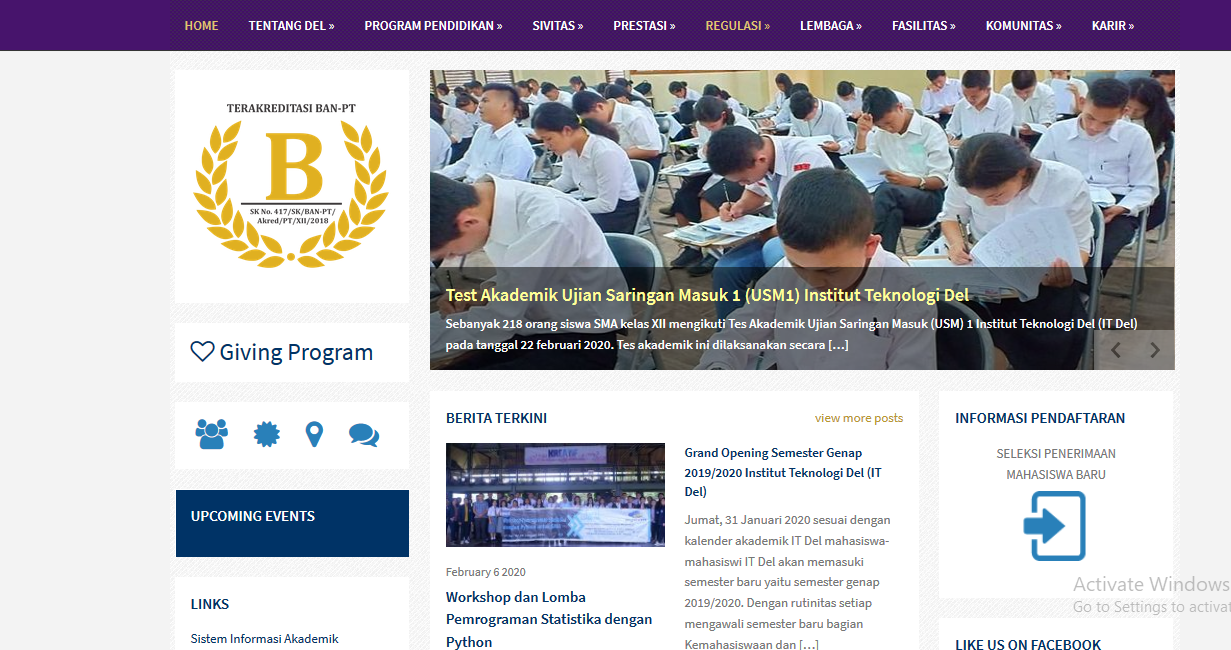Click TERAKREDITASI BAN-PT caption text
The width and height of the screenshot is (1231, 650).
(291, 108)
